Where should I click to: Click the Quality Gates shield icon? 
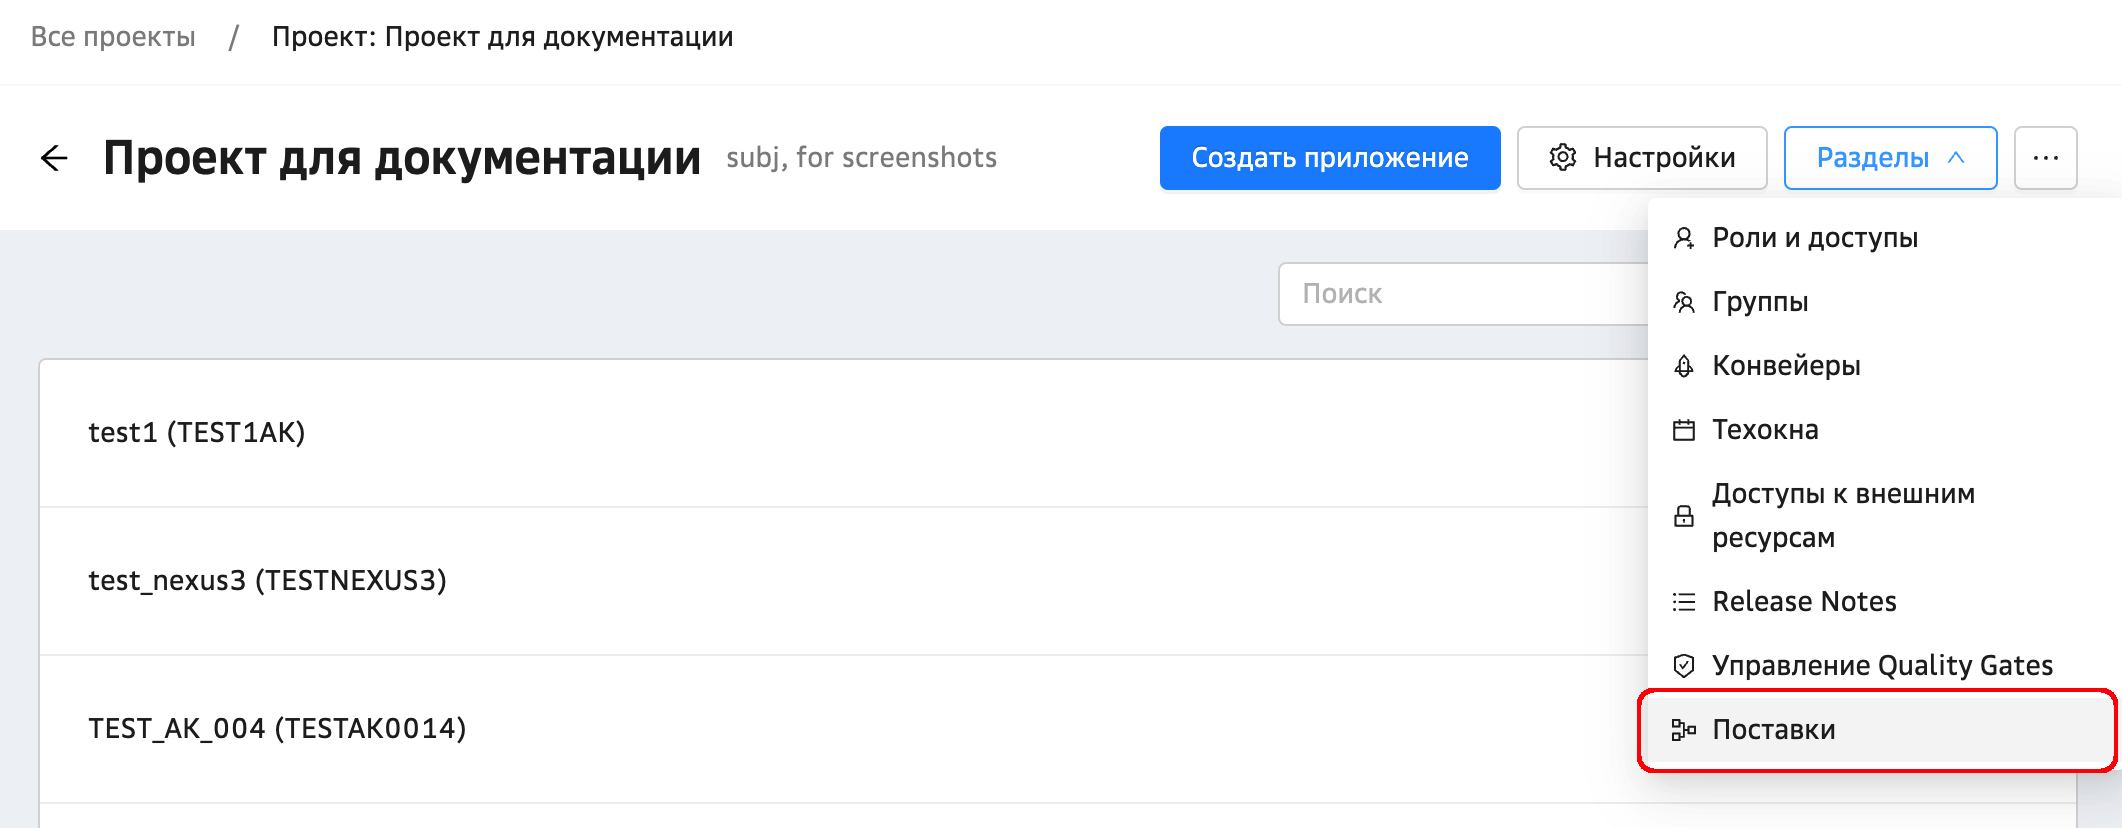coord(1684,666)
